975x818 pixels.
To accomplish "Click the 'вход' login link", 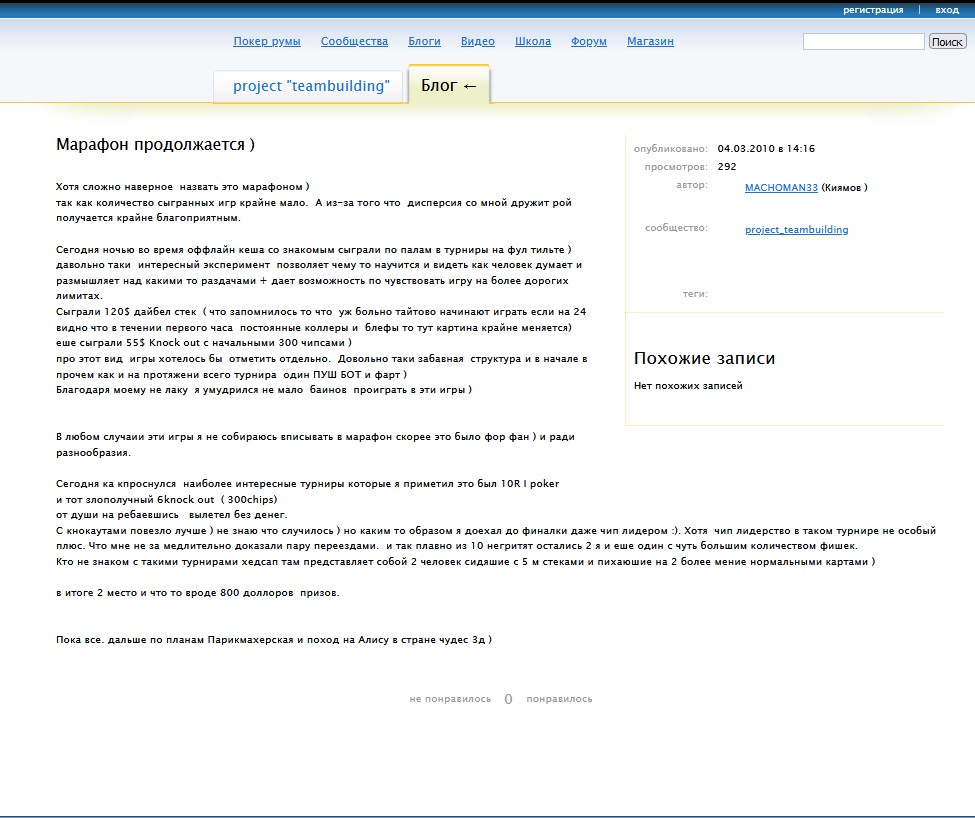I will [946, 10].
